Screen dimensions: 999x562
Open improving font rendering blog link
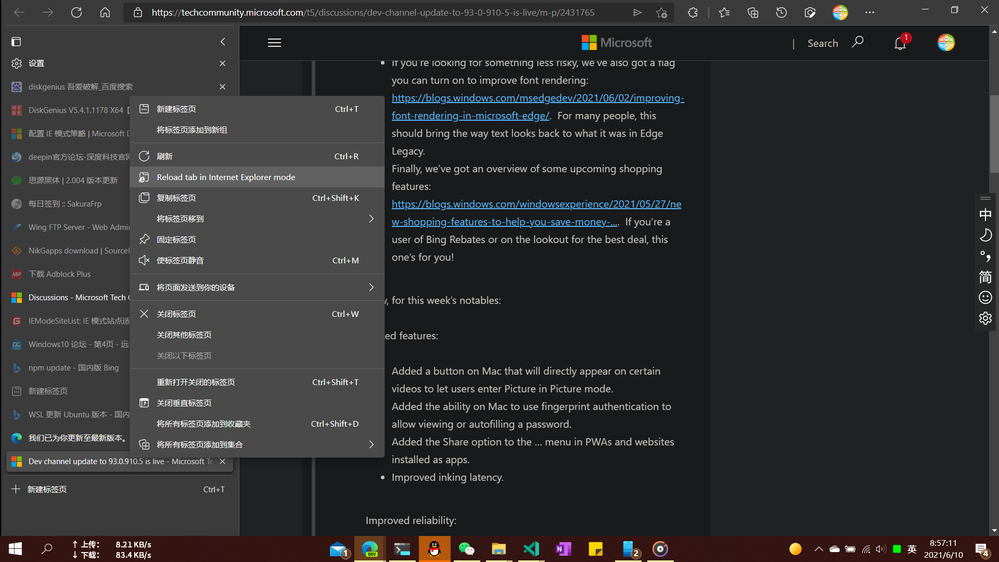point(538,106)
